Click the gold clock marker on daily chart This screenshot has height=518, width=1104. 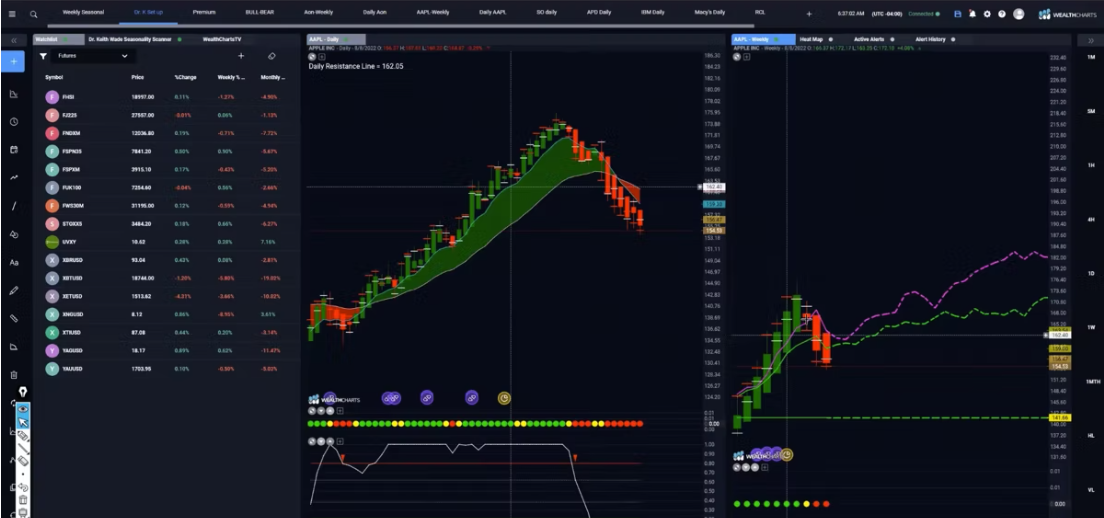tap(504, 398)
